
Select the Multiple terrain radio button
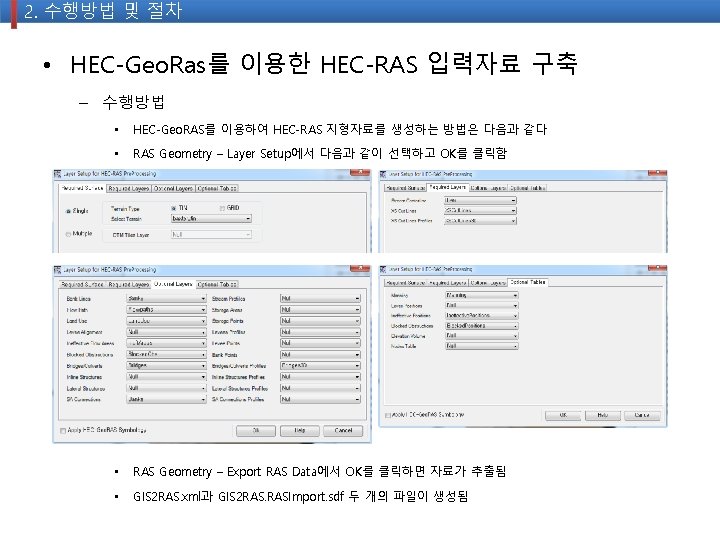(68, 234)
